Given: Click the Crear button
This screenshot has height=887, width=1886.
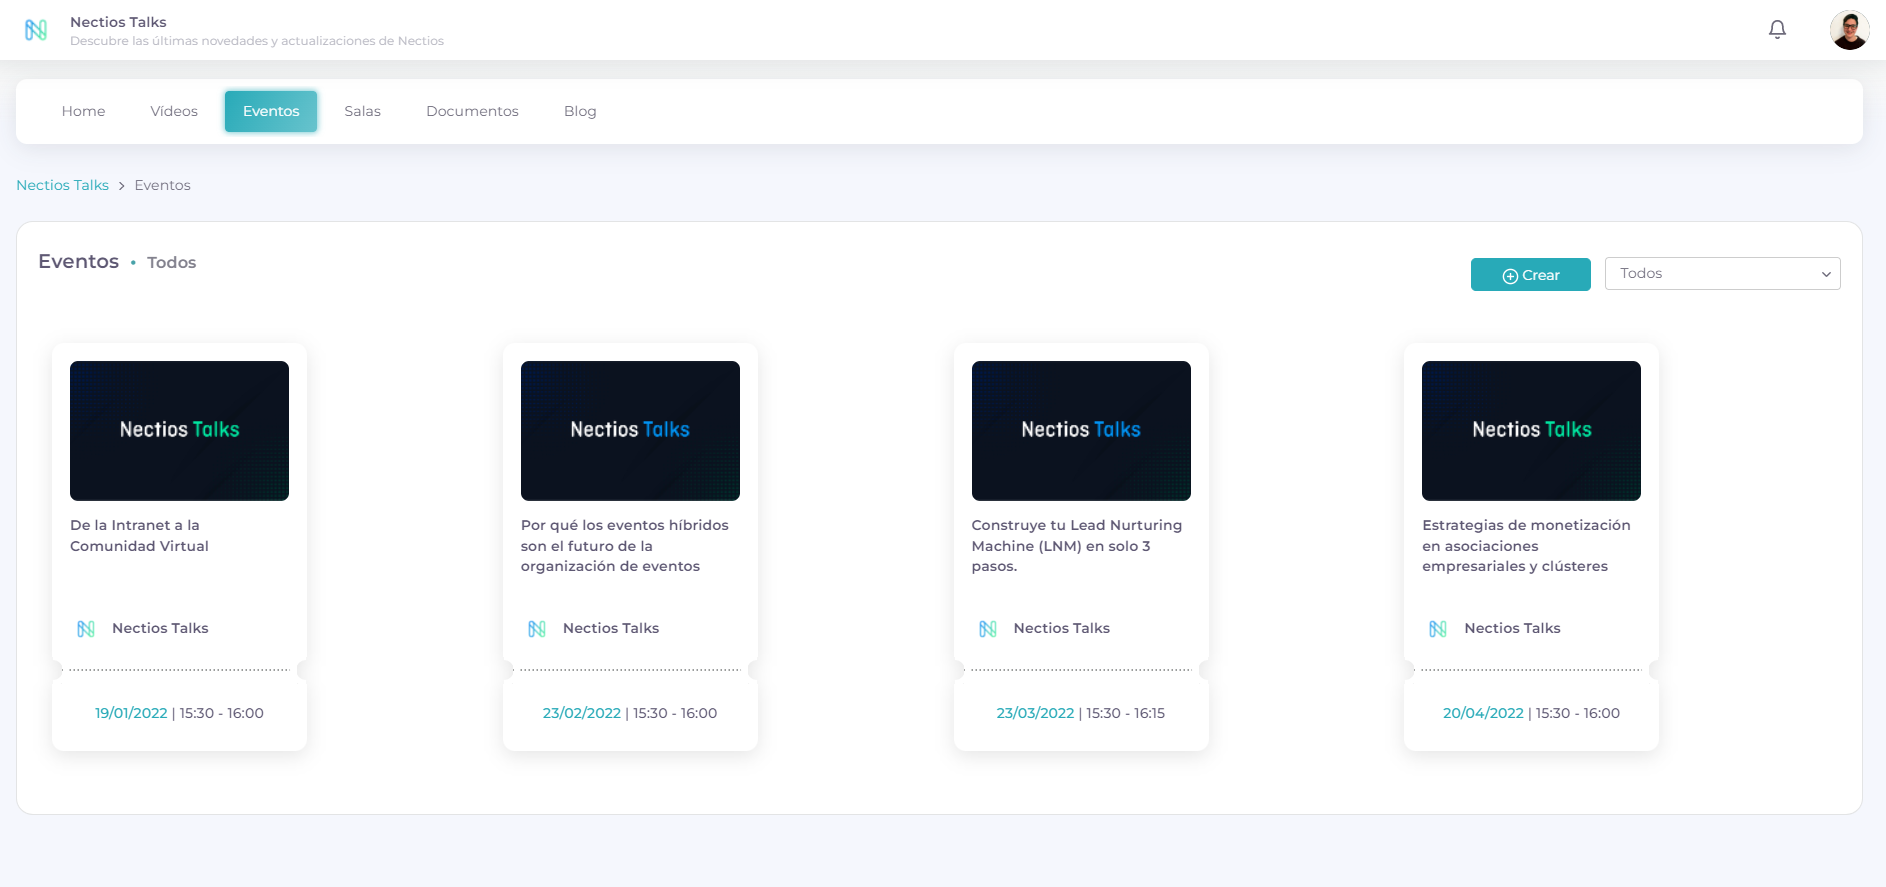Looking at the screenshot, I should 1530,275.
